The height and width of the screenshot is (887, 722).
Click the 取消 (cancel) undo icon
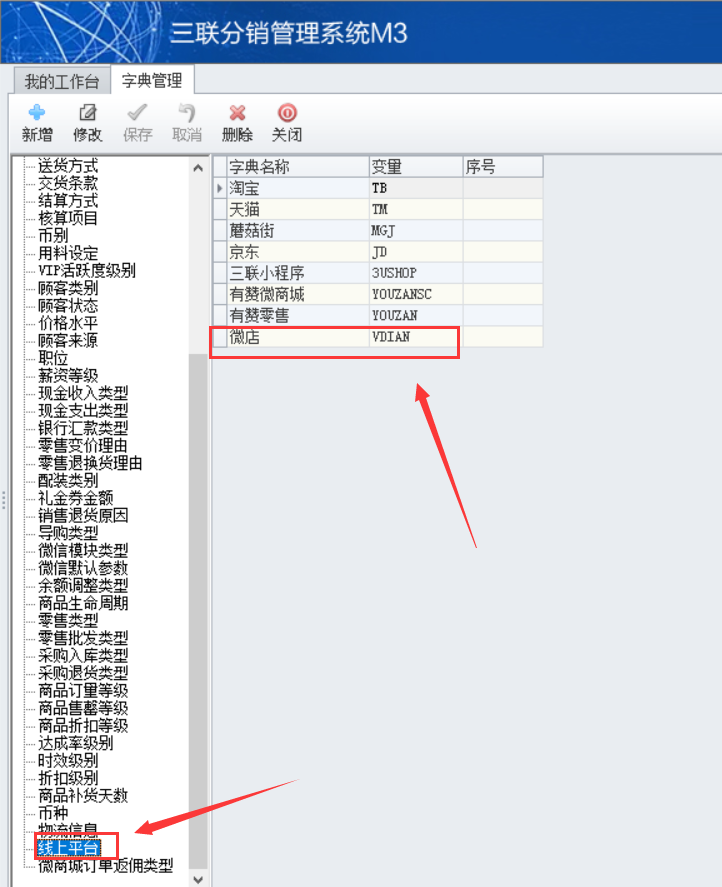coord(187,113)
